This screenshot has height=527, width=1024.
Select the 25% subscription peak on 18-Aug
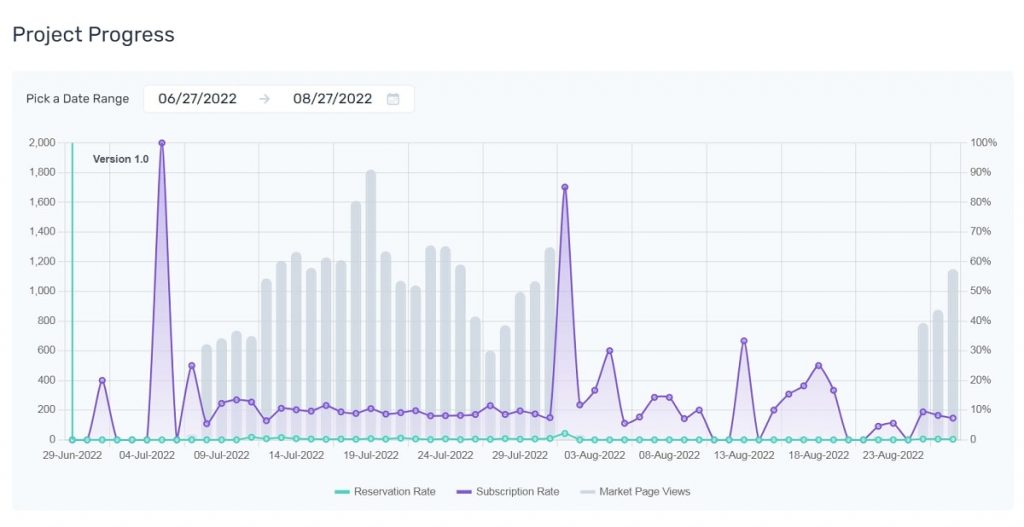click(818, 366)
